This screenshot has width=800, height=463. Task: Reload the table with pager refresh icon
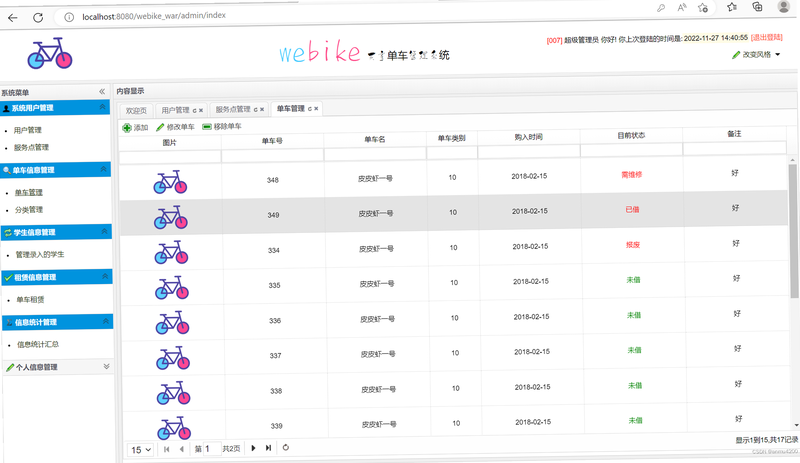pyautogui.click(x=286, y=448)
